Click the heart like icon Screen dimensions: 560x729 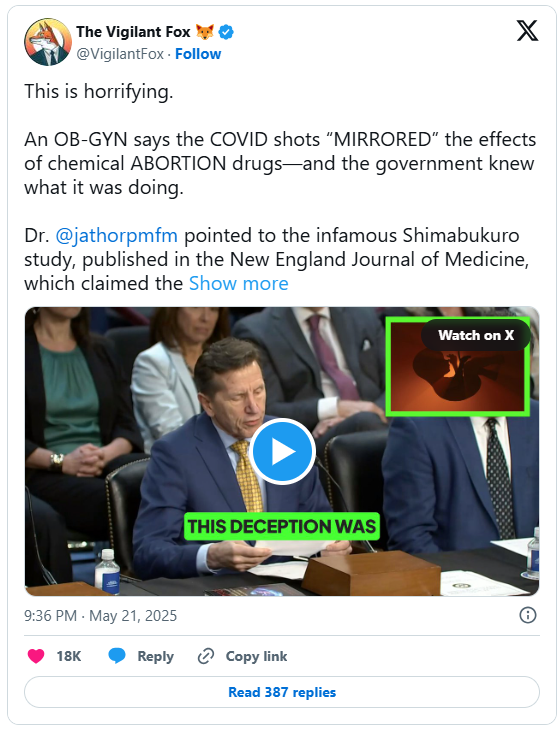click(x=36, y=656)
